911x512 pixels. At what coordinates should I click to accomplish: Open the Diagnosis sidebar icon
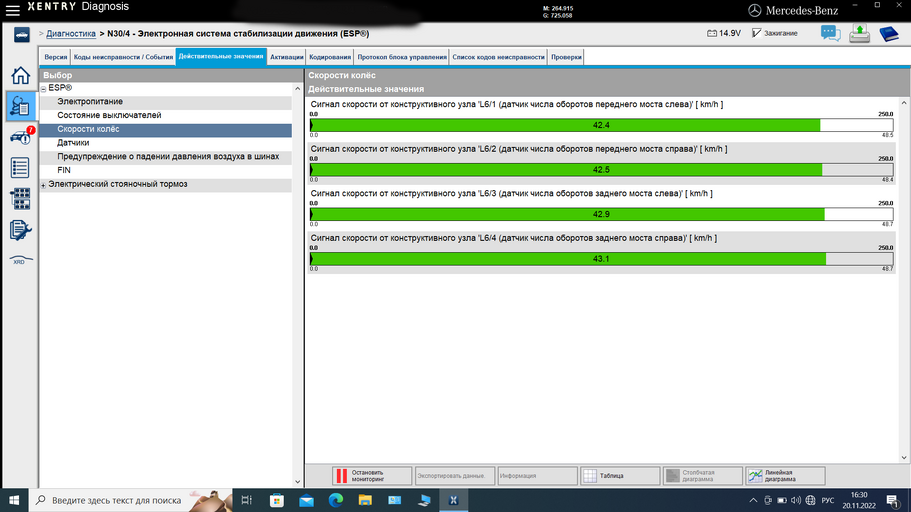(20, 106)
